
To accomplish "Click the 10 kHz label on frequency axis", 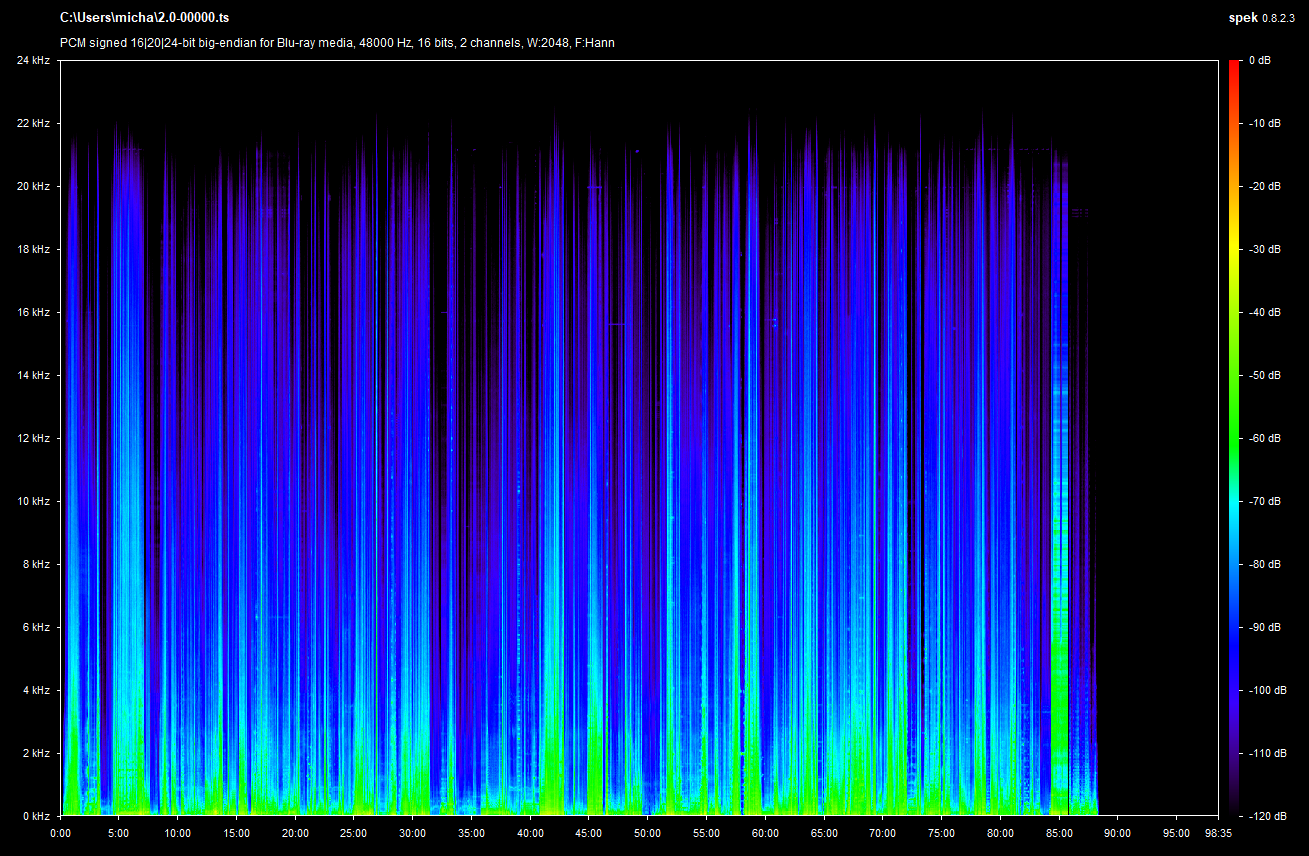I will [x=34, y=501].
